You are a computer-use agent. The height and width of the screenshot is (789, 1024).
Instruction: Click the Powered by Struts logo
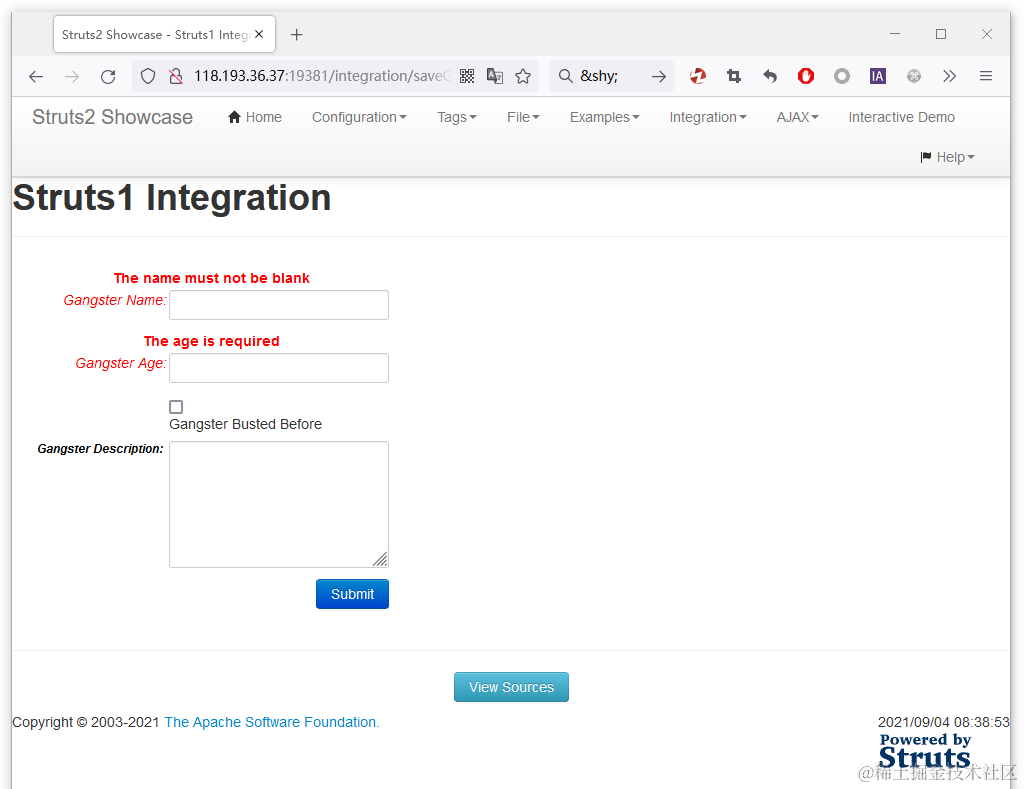tap(925, 751)
